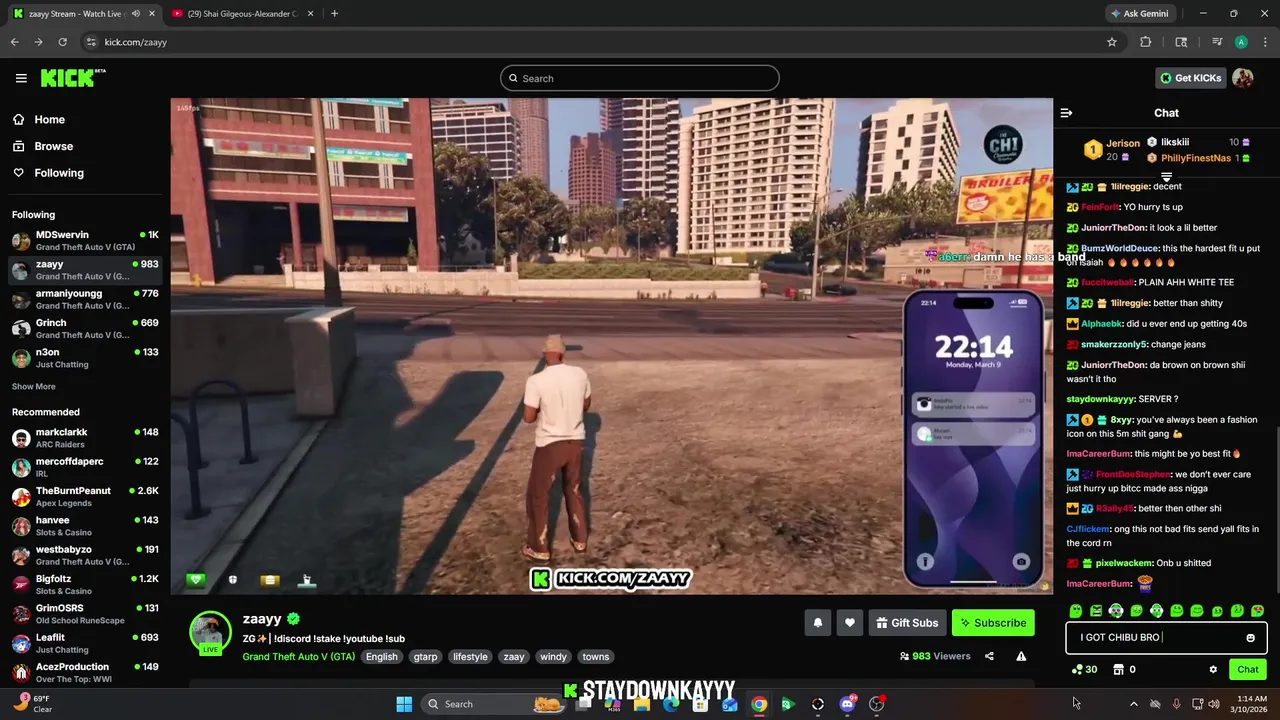Report the stream with warning icon

click(x=1021, y=656)
